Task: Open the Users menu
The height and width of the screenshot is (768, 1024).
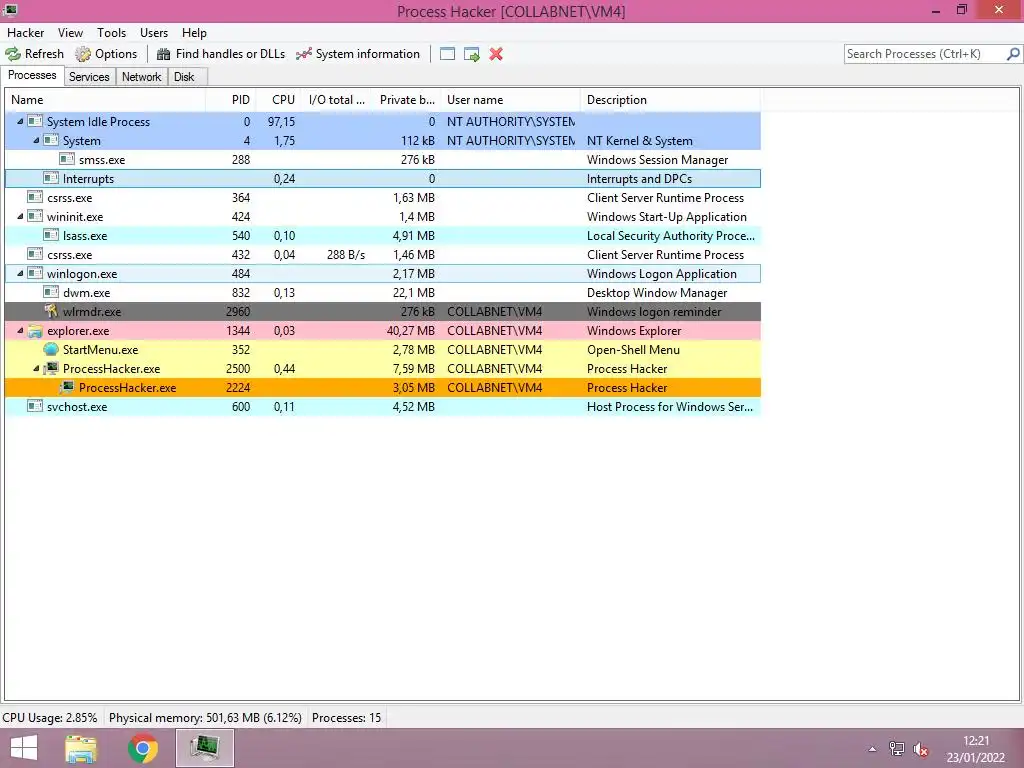Action: tap(154, 33)
